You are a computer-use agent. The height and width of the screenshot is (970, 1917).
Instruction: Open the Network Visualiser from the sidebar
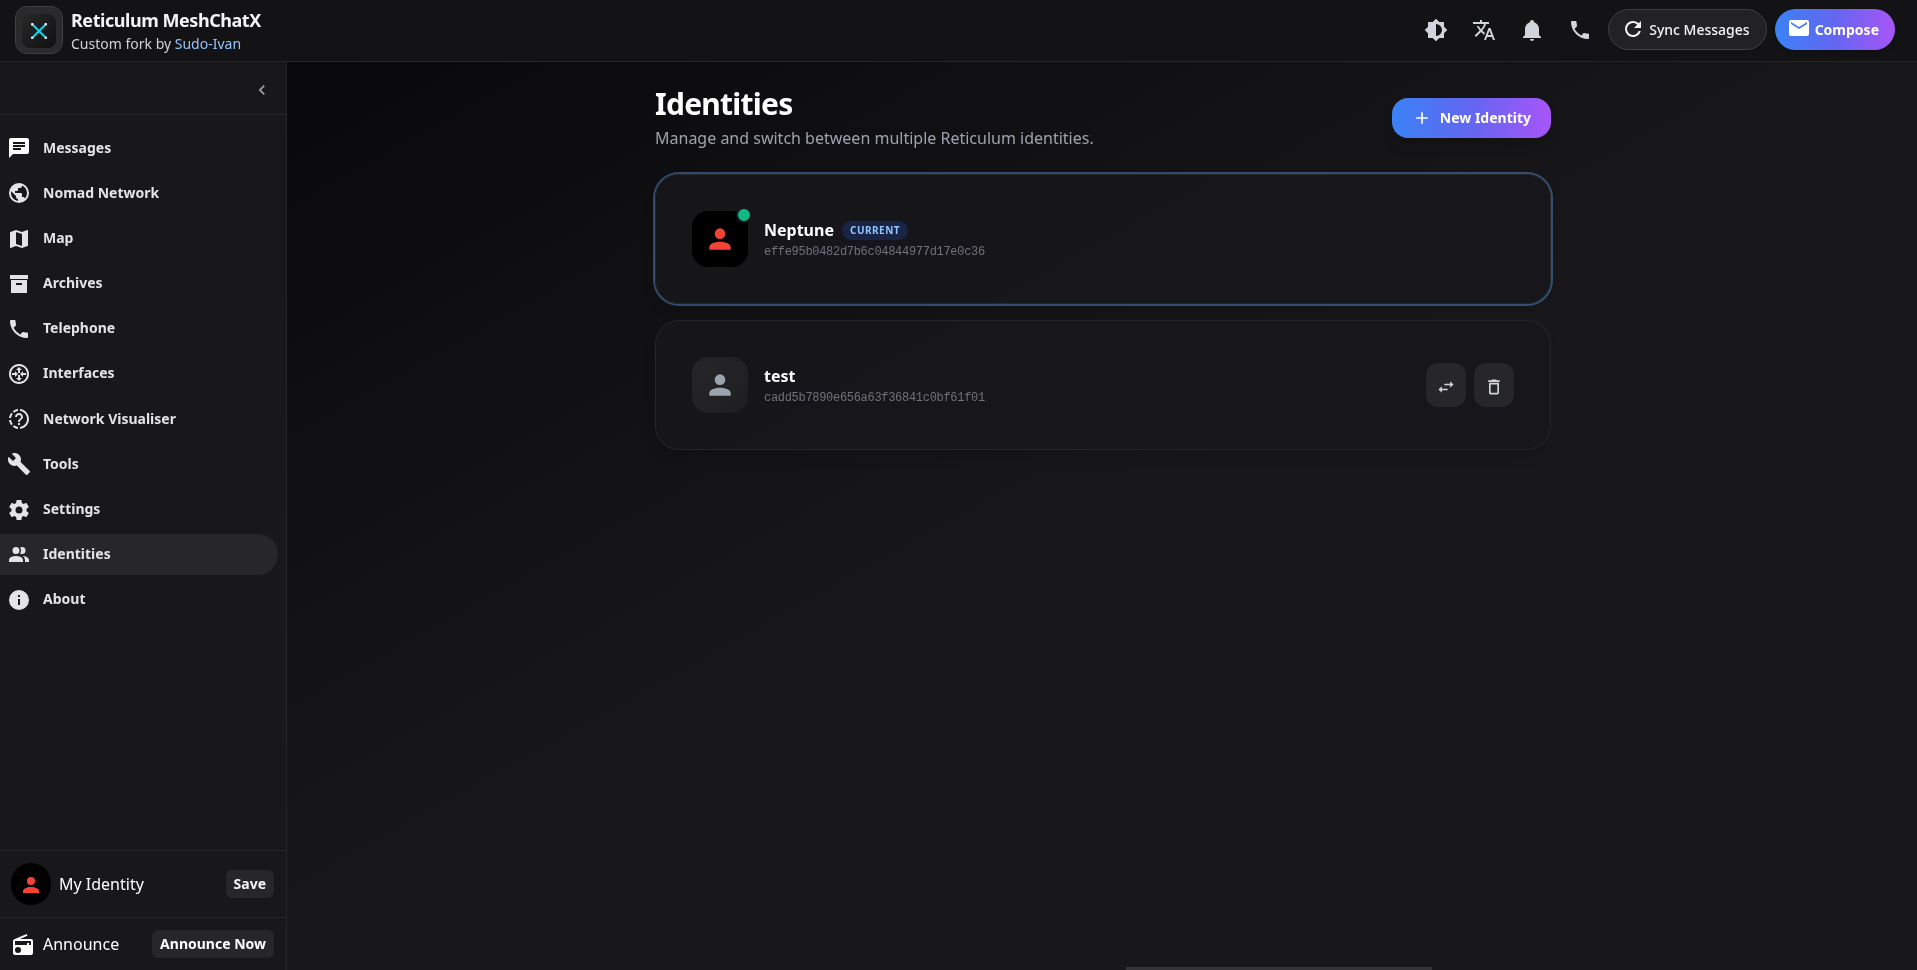pyautogui.click(x=19, y=419)
